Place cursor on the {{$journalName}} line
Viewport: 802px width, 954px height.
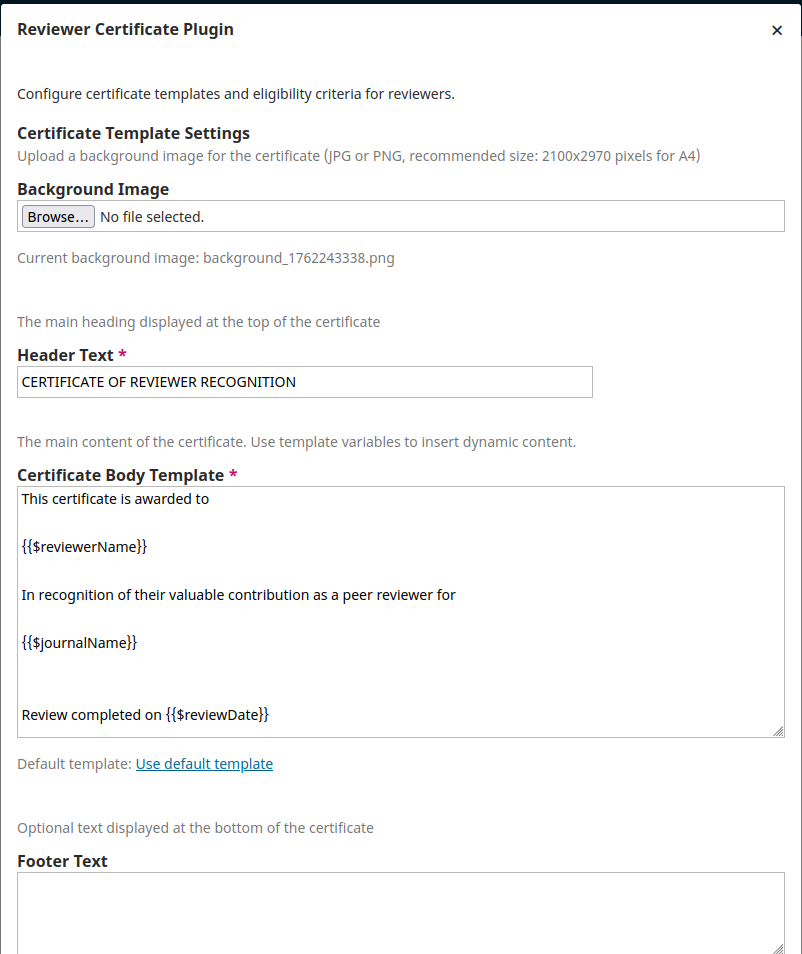click(80, 643)
